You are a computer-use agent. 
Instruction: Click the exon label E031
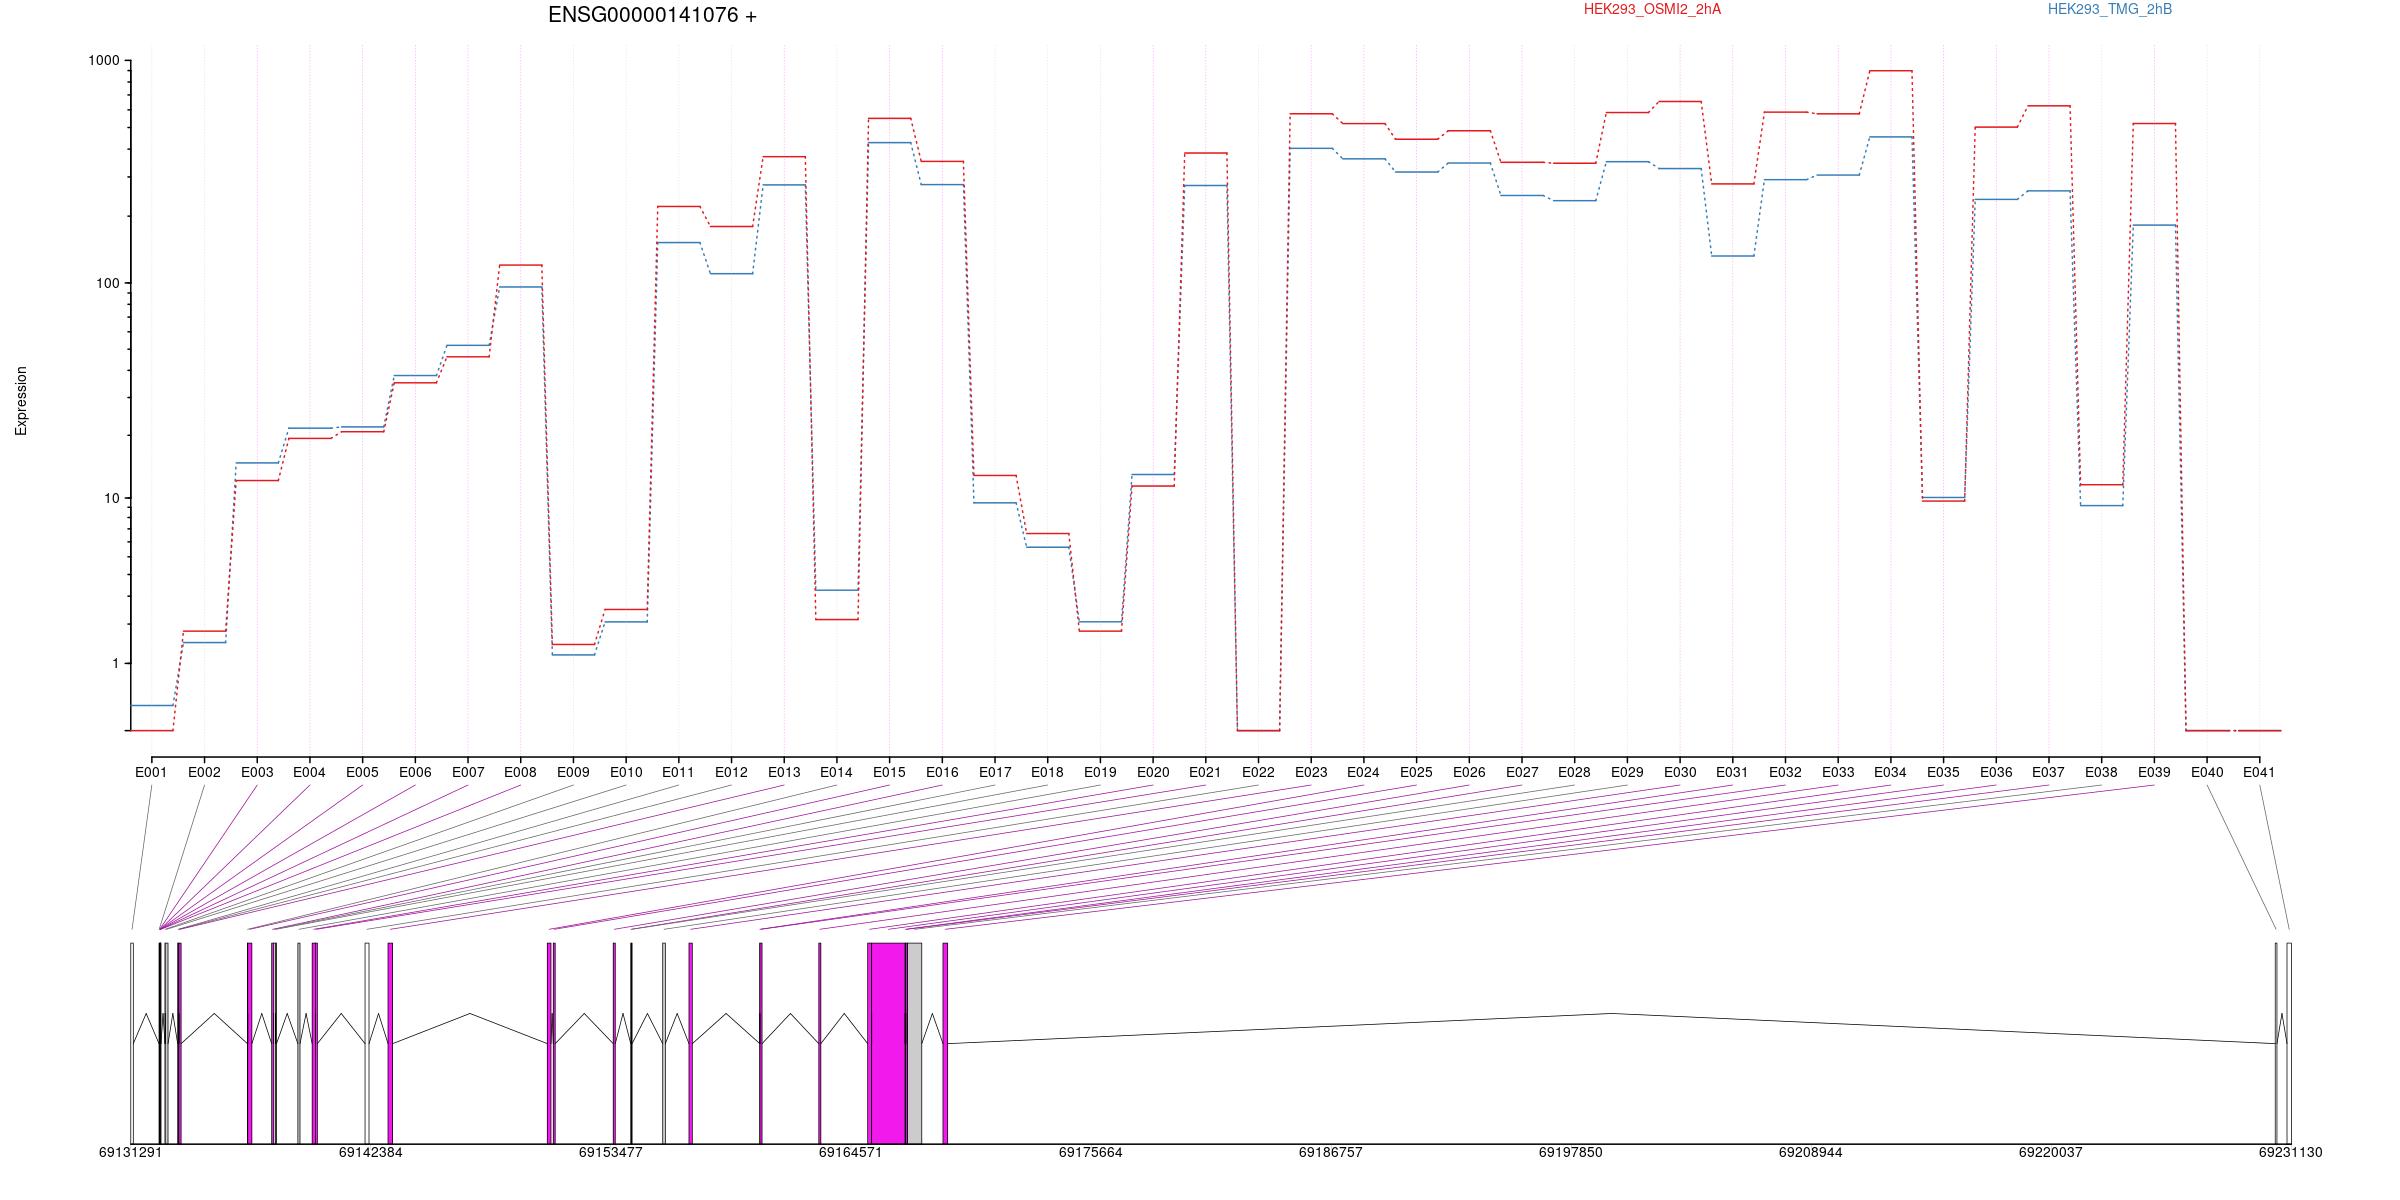pos(1732,772)
